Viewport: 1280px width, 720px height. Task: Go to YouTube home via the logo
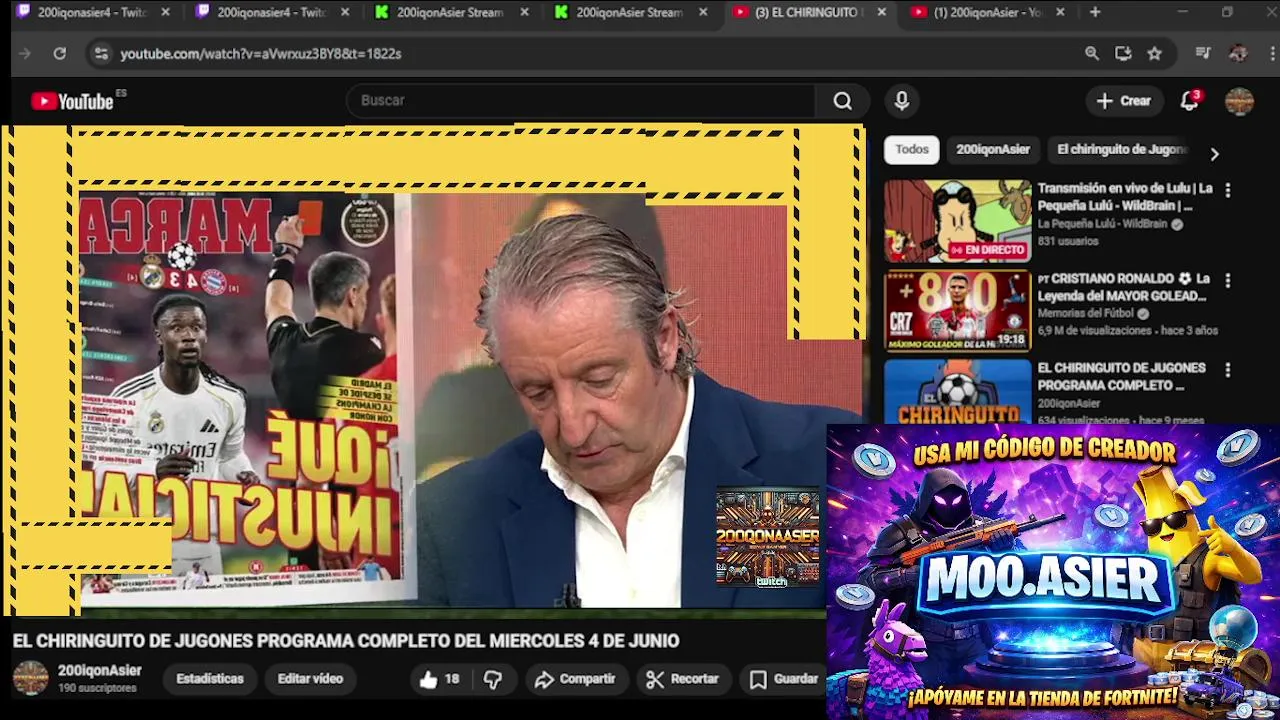point(73,101)
